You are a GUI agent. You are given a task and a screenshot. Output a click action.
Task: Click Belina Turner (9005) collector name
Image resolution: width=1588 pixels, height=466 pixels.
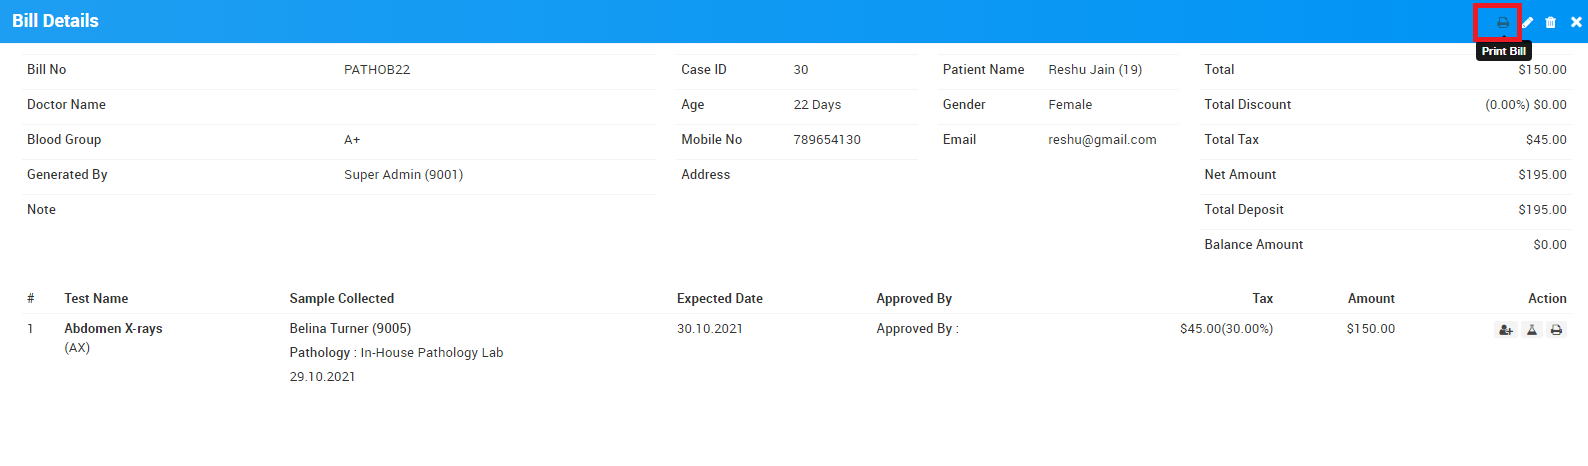pyautogui.click(x=350, y=328)
